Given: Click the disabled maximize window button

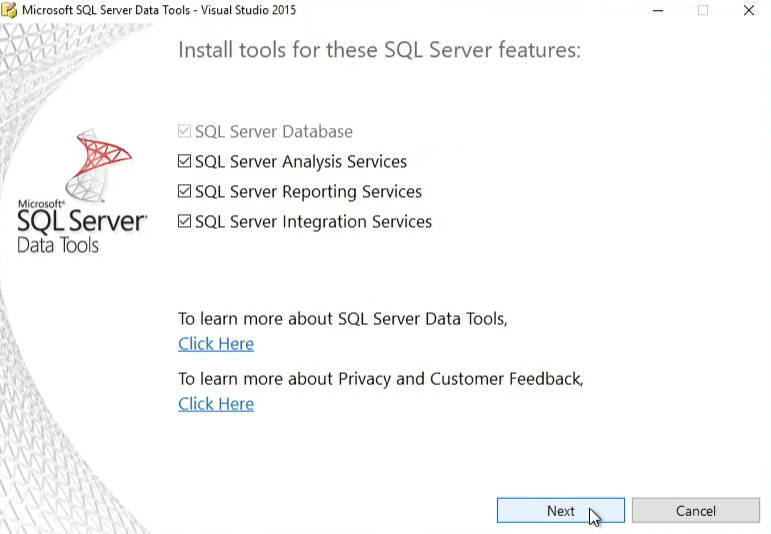Looking at the screenshot, I should pyautogui.click(x=703, y=10).
